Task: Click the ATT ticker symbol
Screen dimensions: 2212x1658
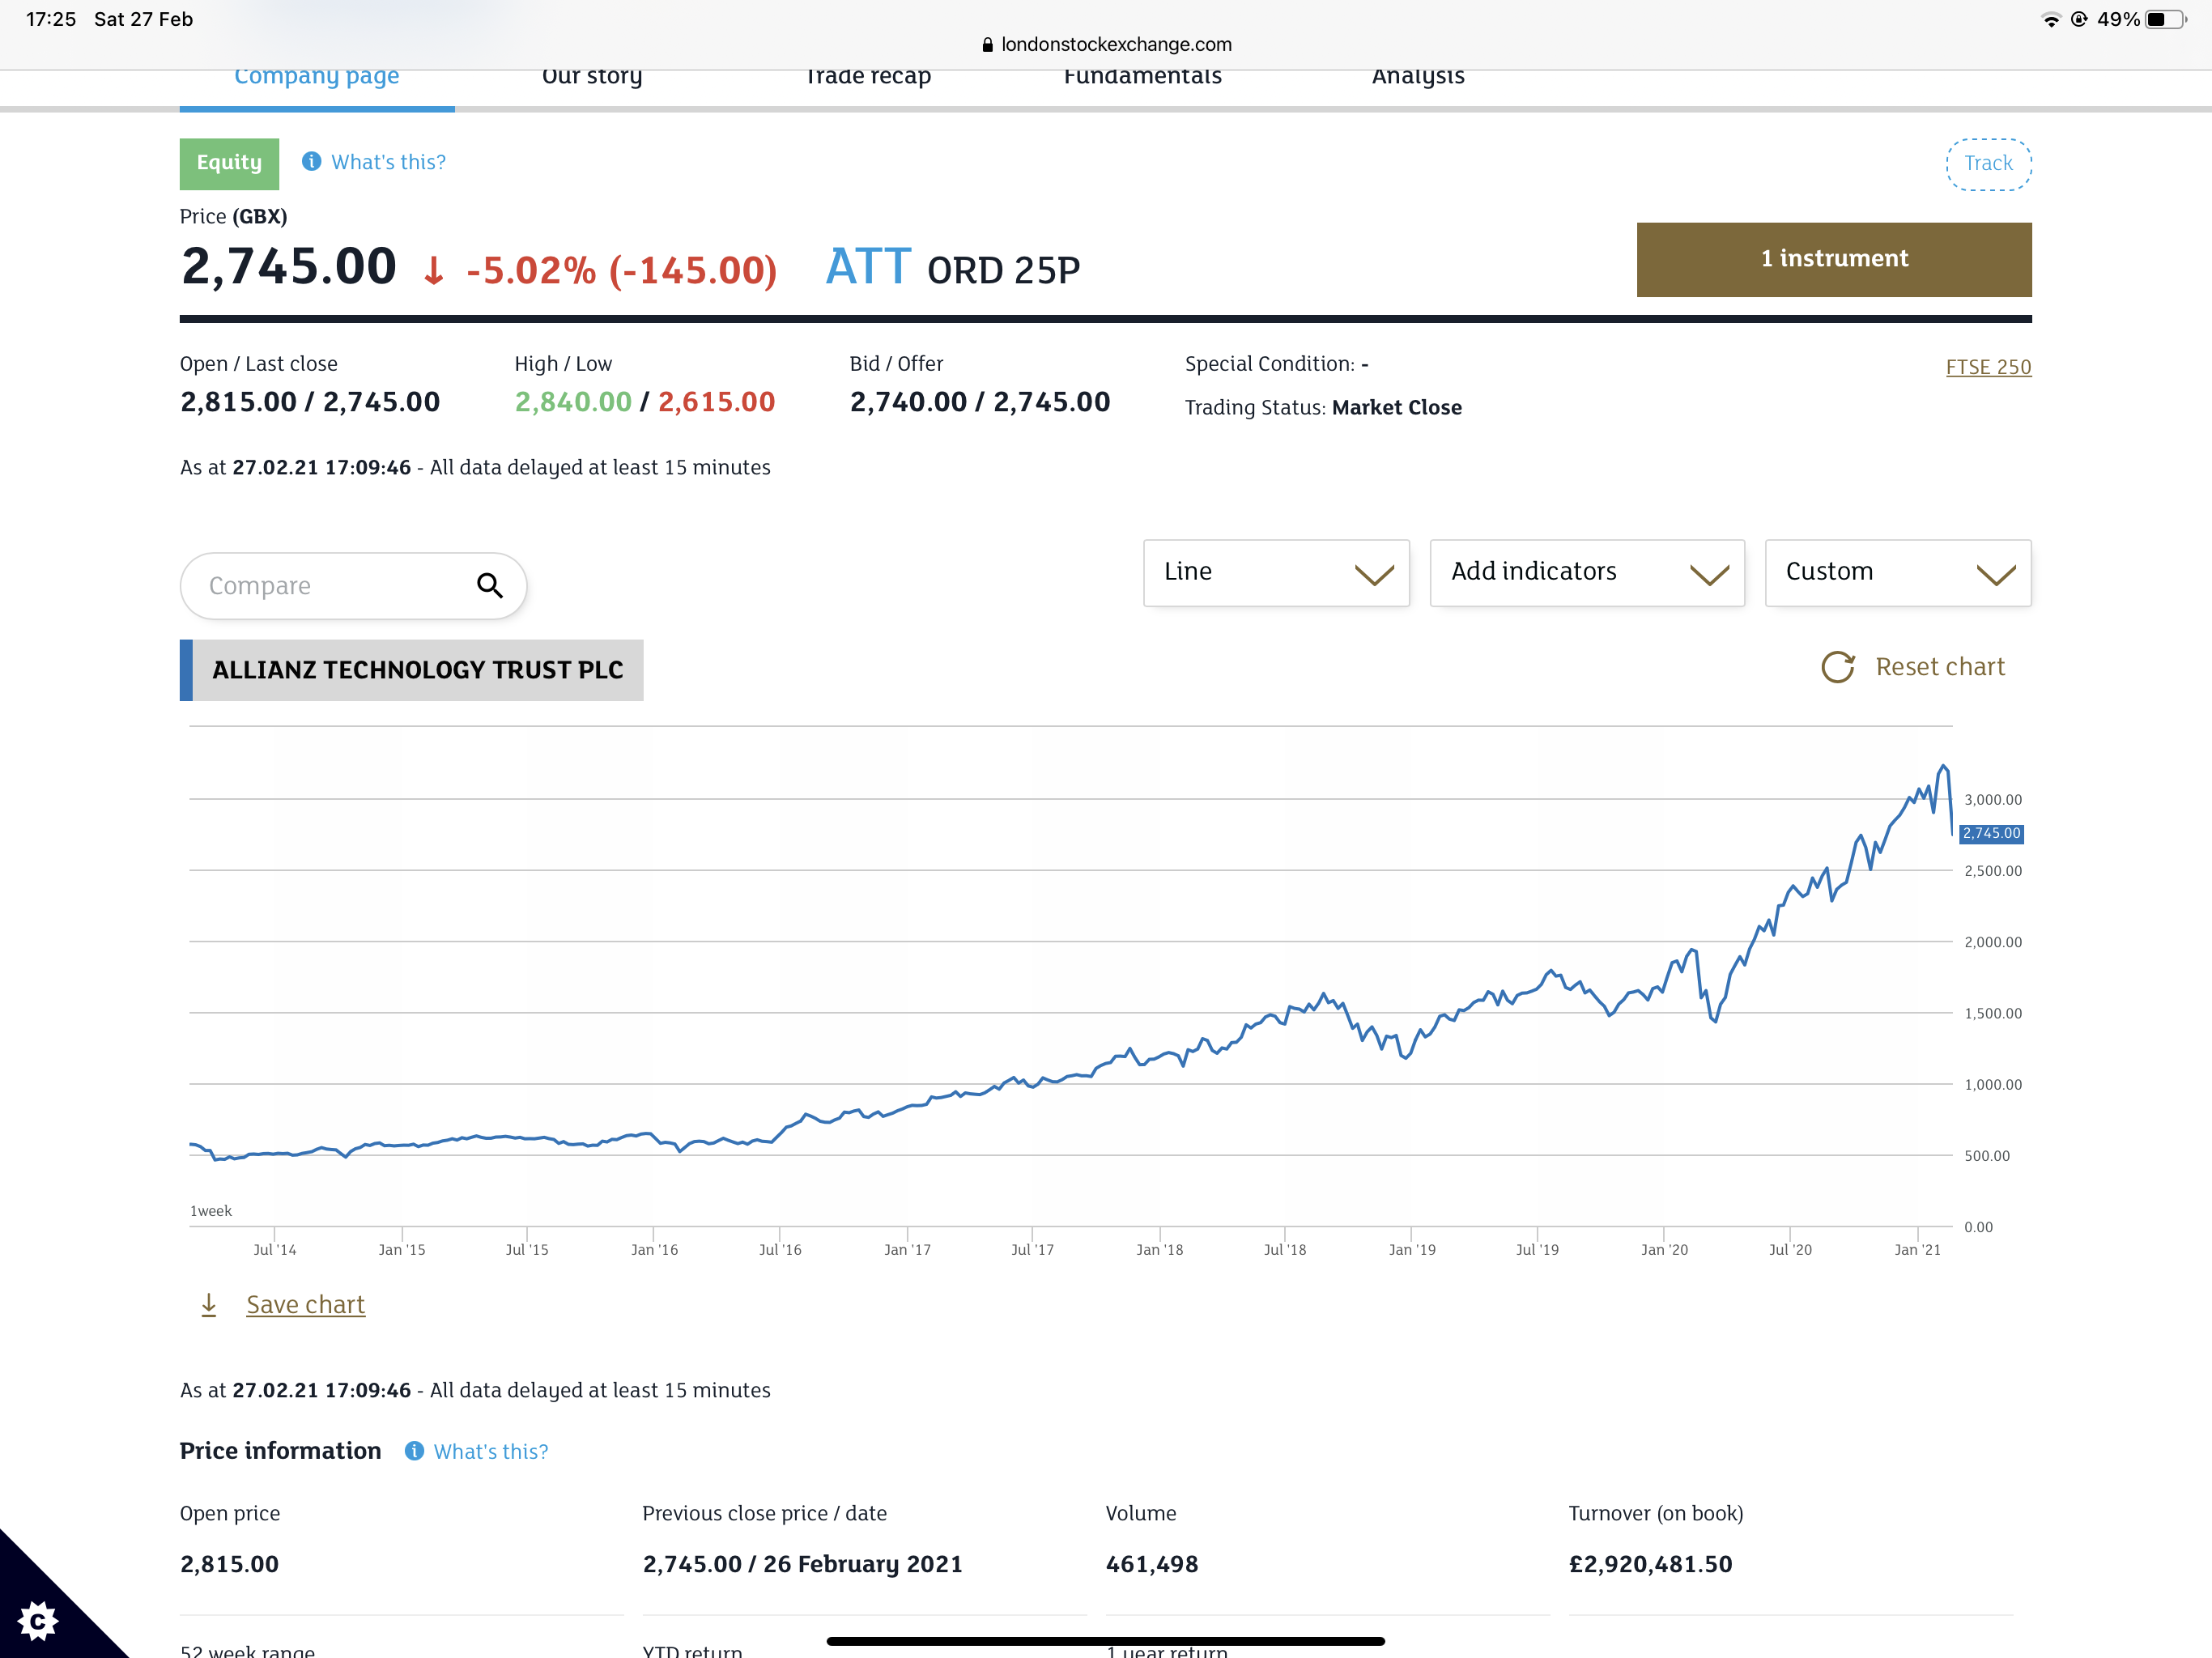Action: point(868,267)
